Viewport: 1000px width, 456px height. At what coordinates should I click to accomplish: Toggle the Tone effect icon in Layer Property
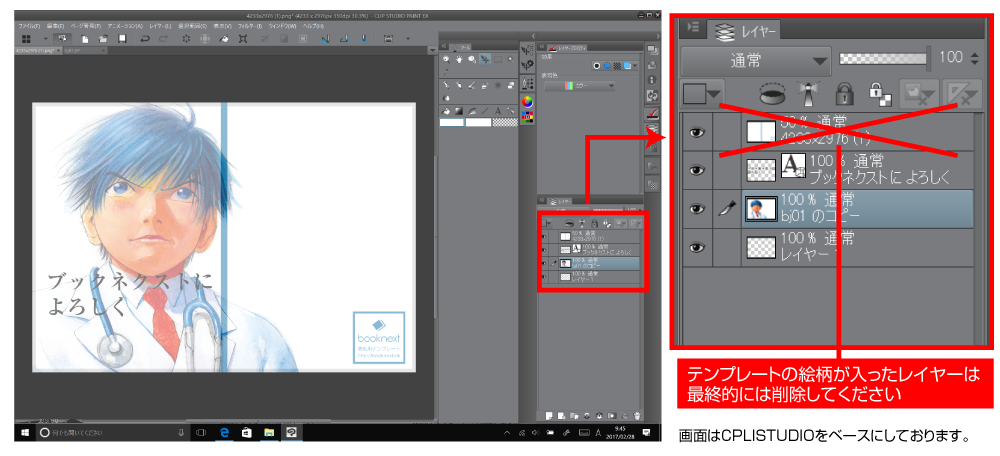[617, 66]
